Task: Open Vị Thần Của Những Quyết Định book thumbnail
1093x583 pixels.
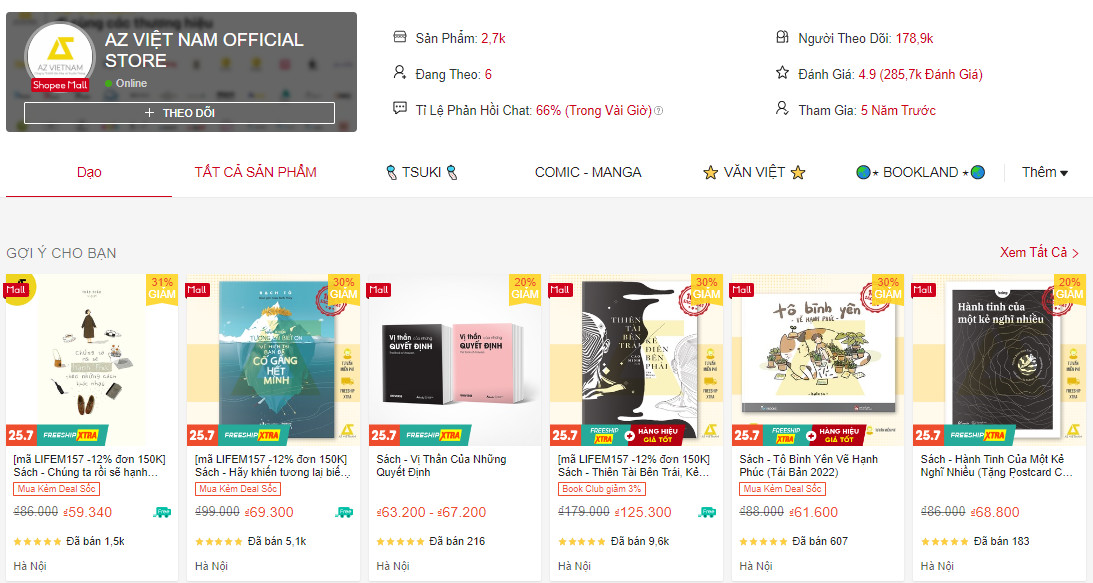Action: pyautogui.click(x=454, y=360)
